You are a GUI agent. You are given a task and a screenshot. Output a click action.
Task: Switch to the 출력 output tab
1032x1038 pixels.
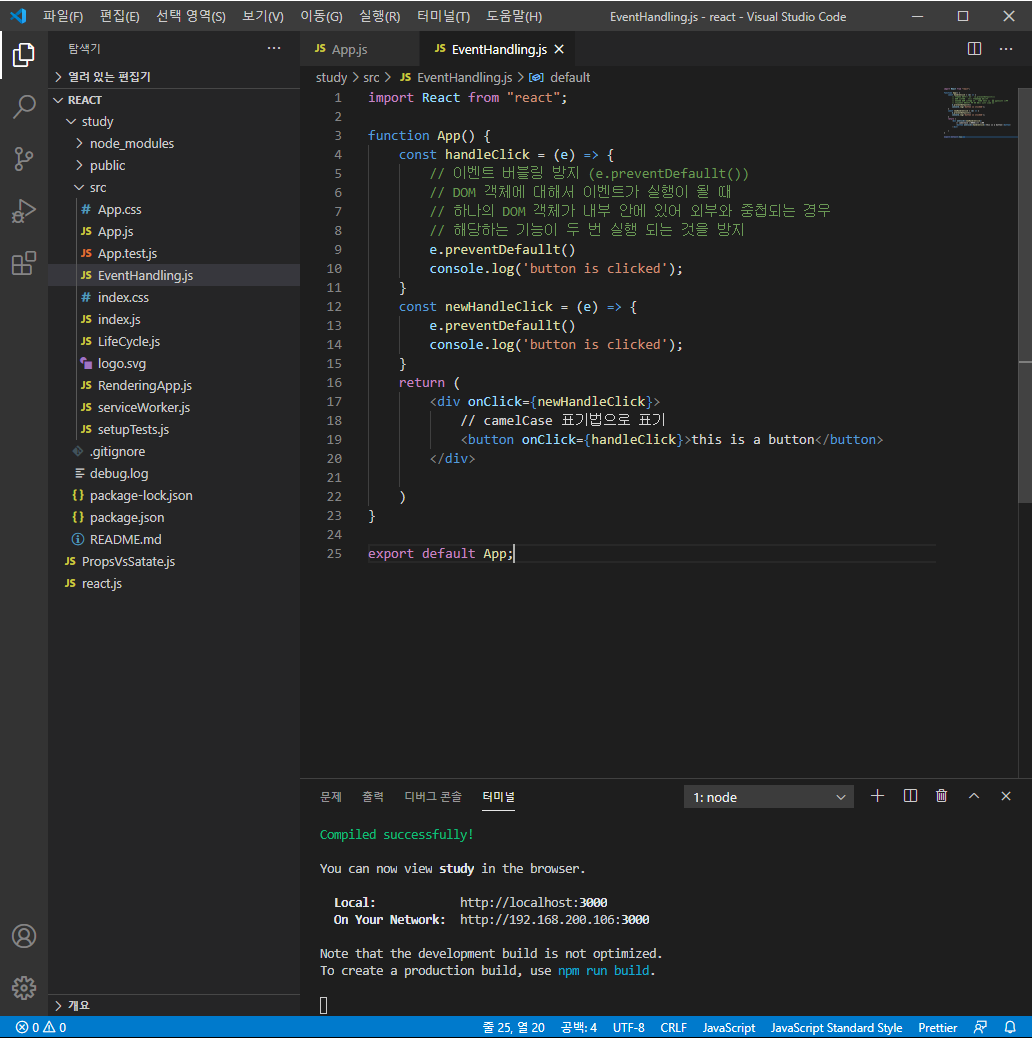click(373, 796)
